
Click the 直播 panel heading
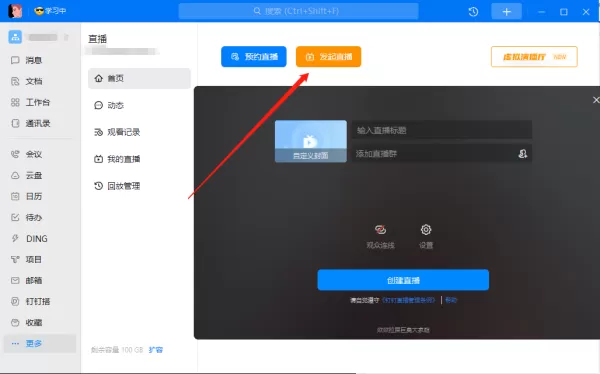click(98, 39)
